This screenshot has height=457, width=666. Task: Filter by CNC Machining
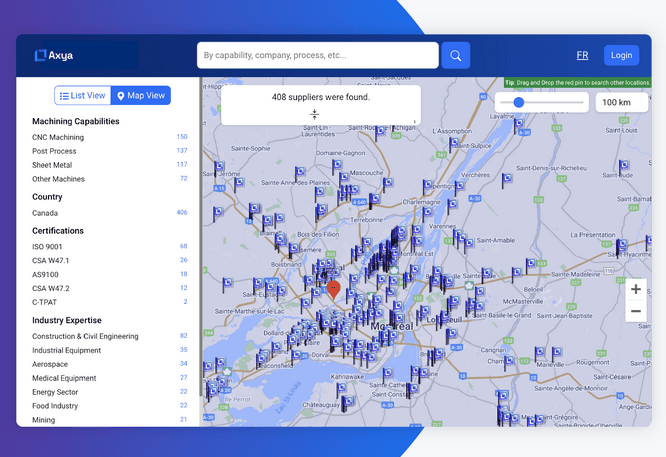tap(110, 137)
